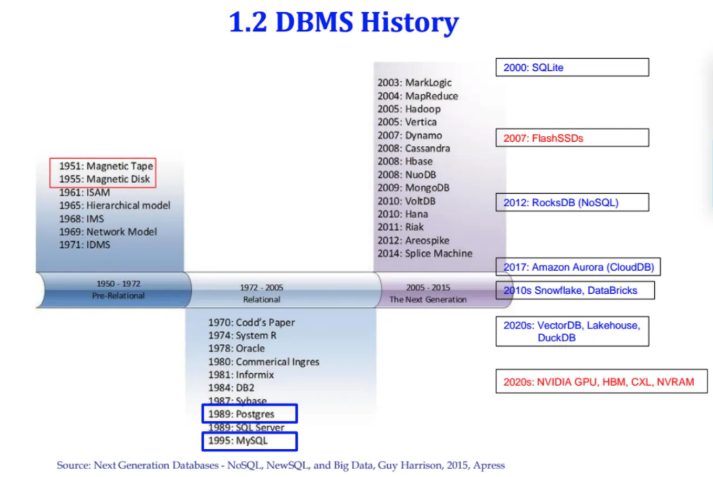Click '2008: Hbase' entry

pos(405,161)
